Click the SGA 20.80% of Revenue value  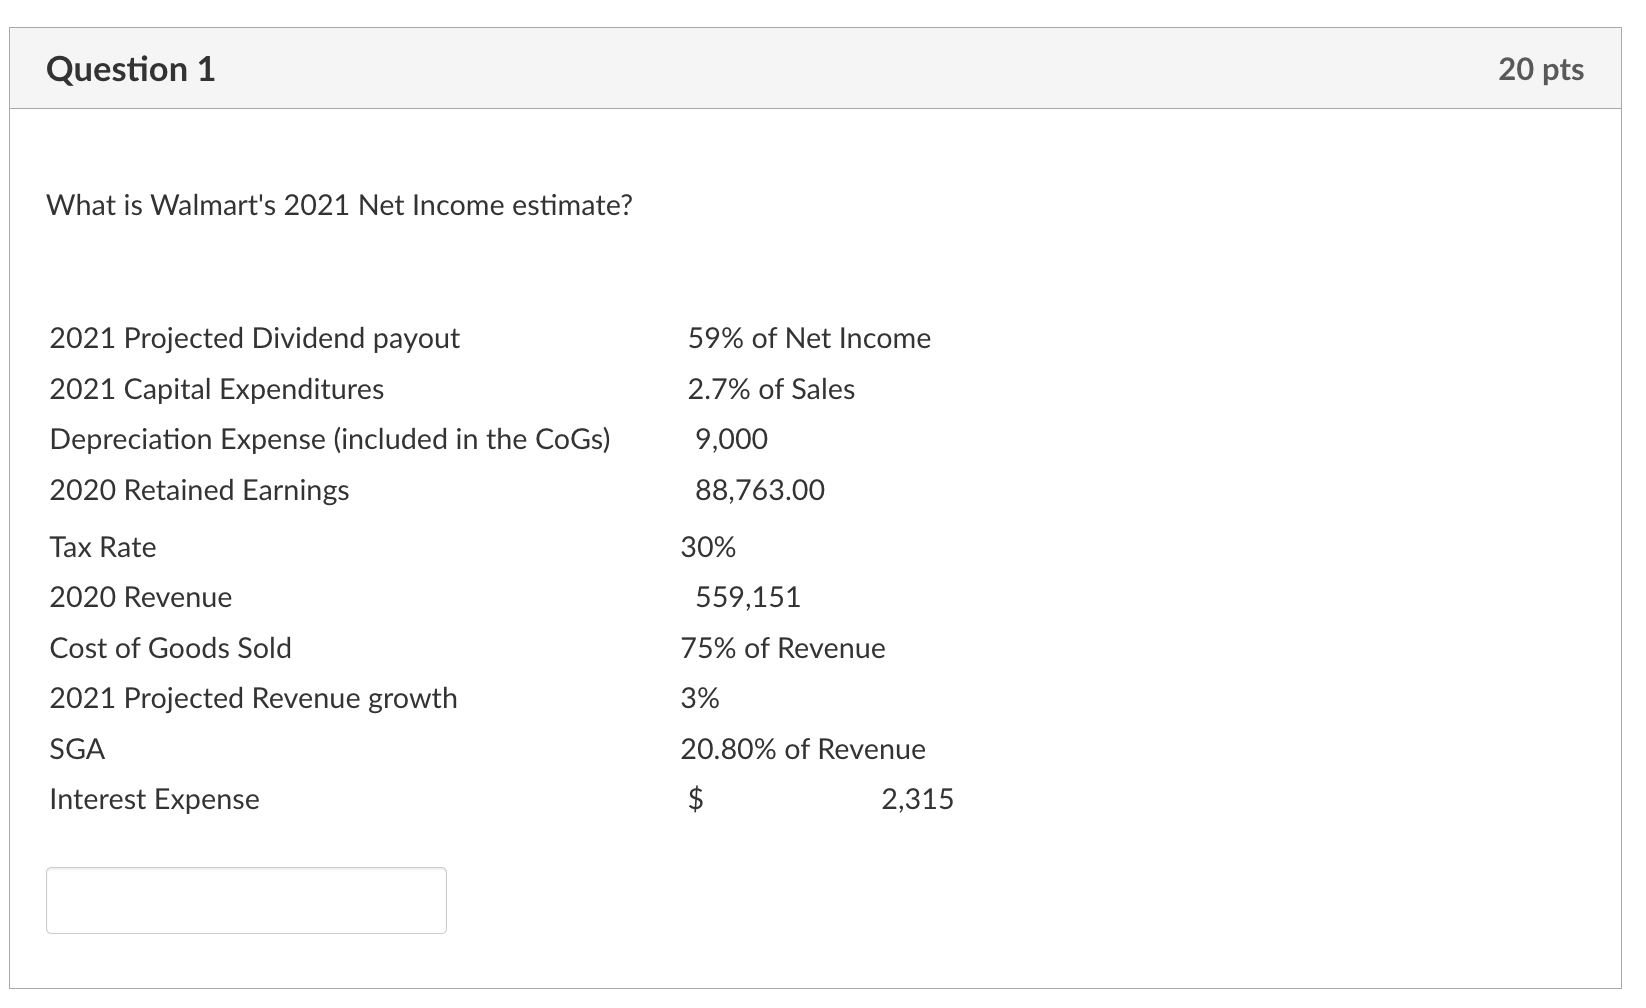(x=802, y=748)
